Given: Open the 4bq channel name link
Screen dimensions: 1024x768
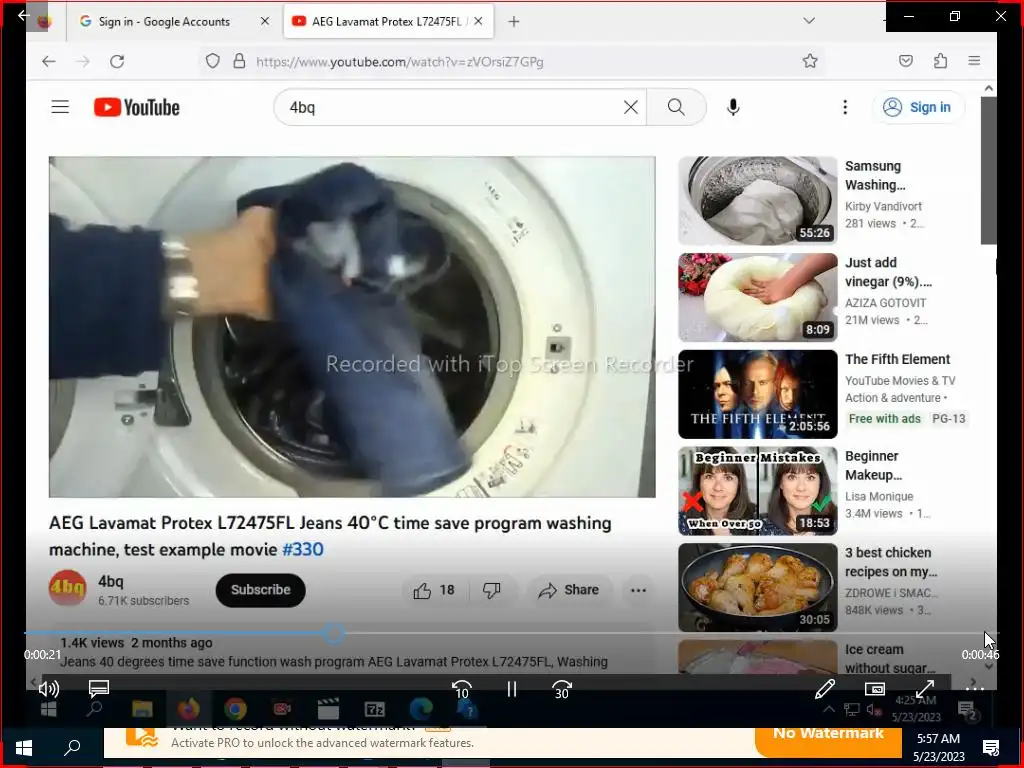Looking at the screenshot, I should [x=110, y=581].
